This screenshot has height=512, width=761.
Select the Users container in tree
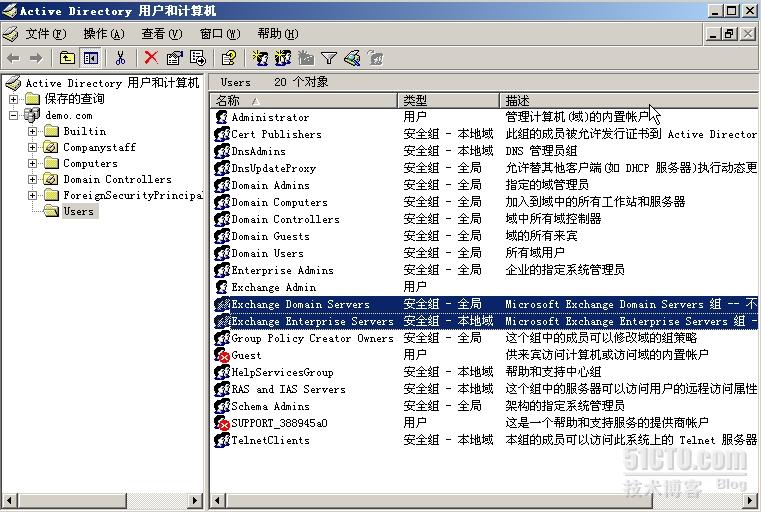[x=79, y=211]
